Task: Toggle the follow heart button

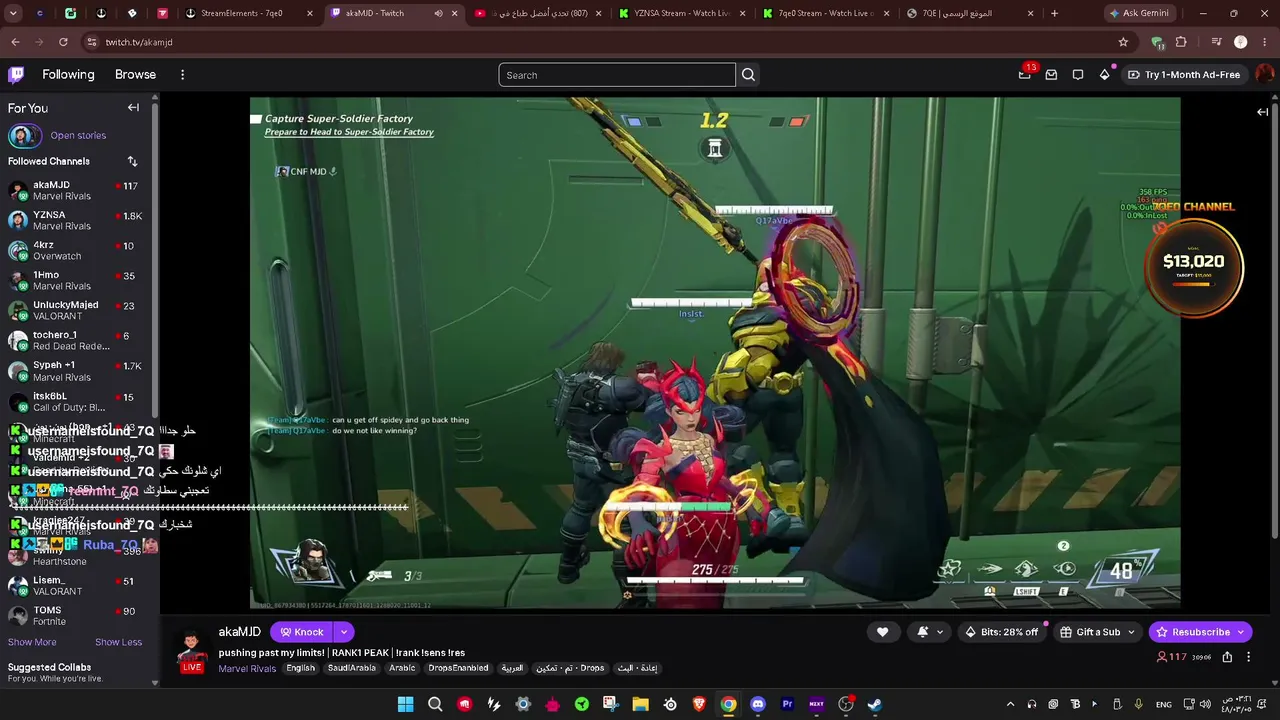Action: click(x=882, y=632)
